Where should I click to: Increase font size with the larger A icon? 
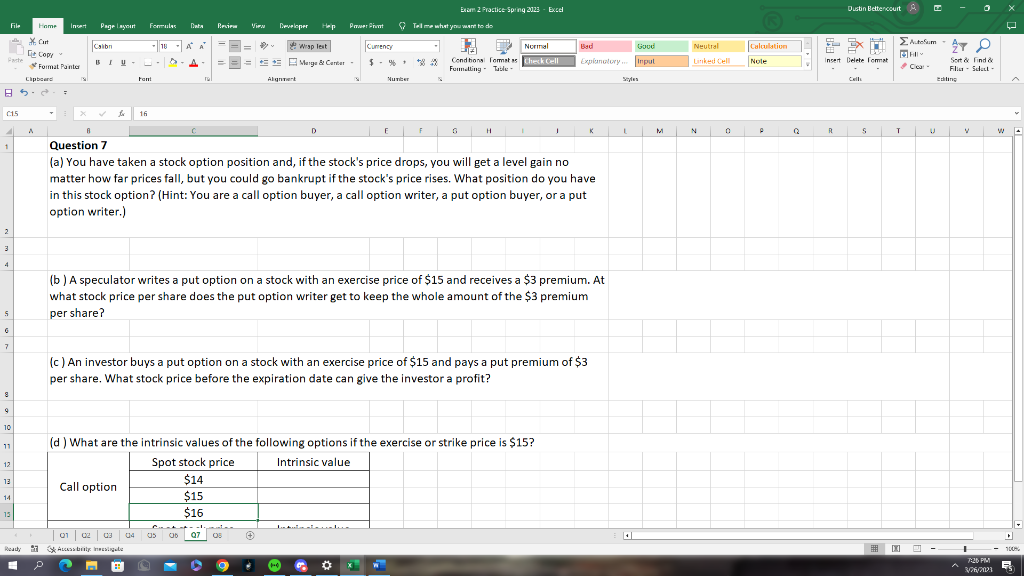189,46
